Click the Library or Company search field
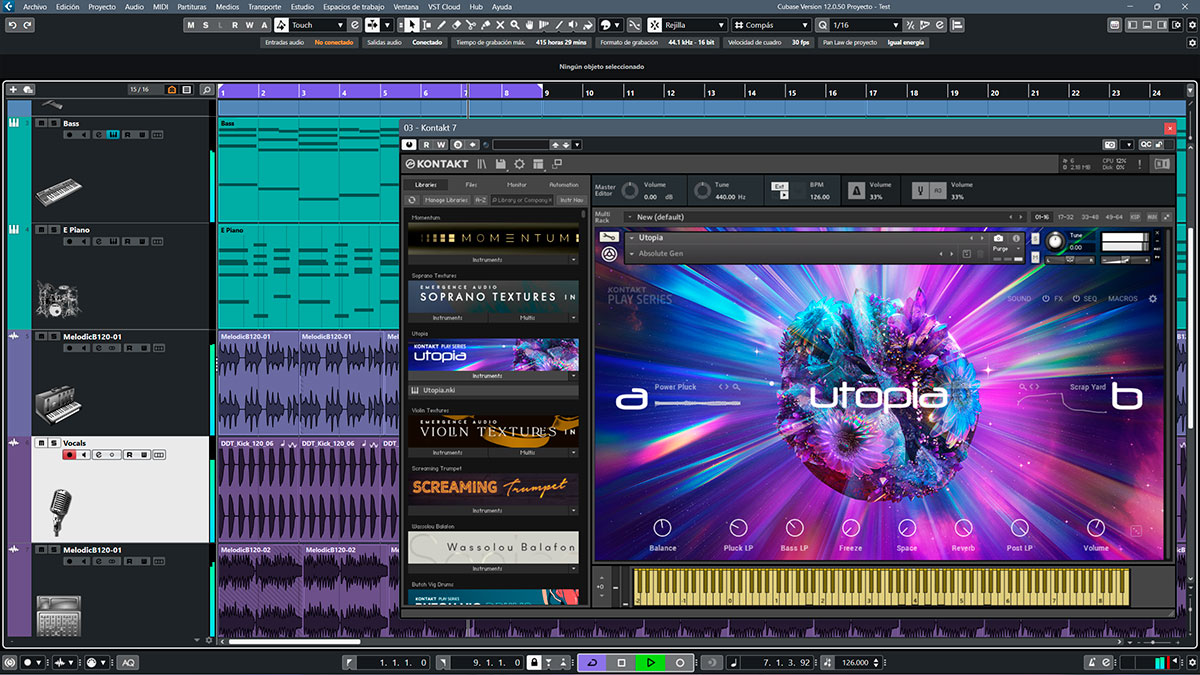The height and width of the screenshot is (675, 1200). 521,200
